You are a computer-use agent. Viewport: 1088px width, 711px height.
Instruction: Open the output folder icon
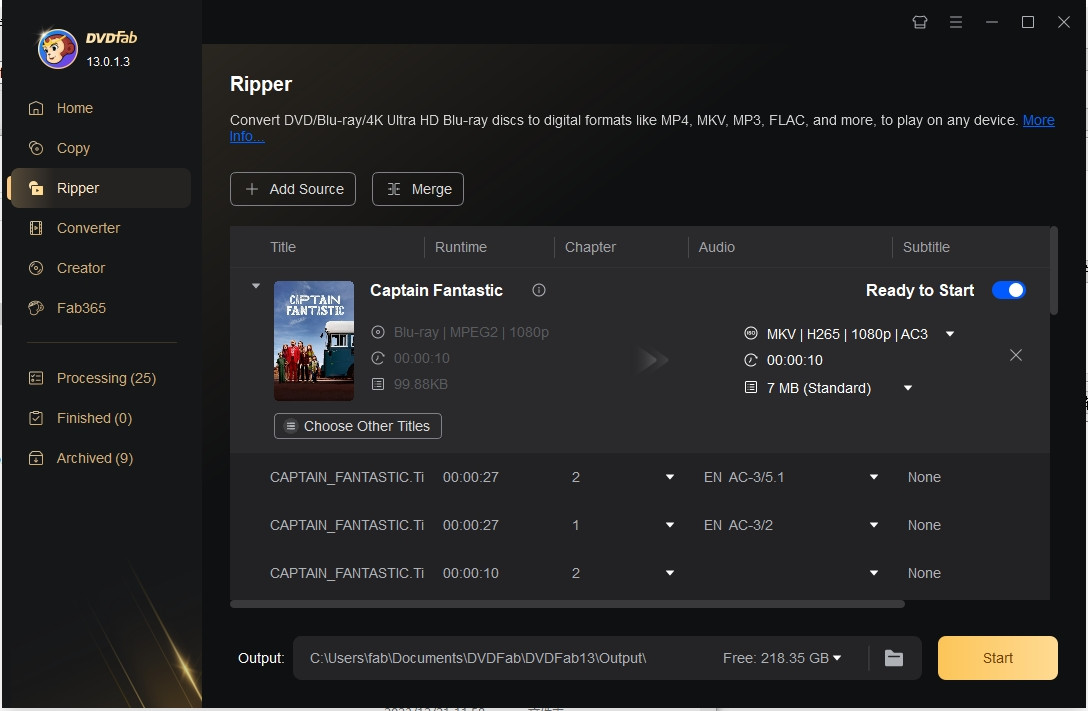(x=894, y=658)
